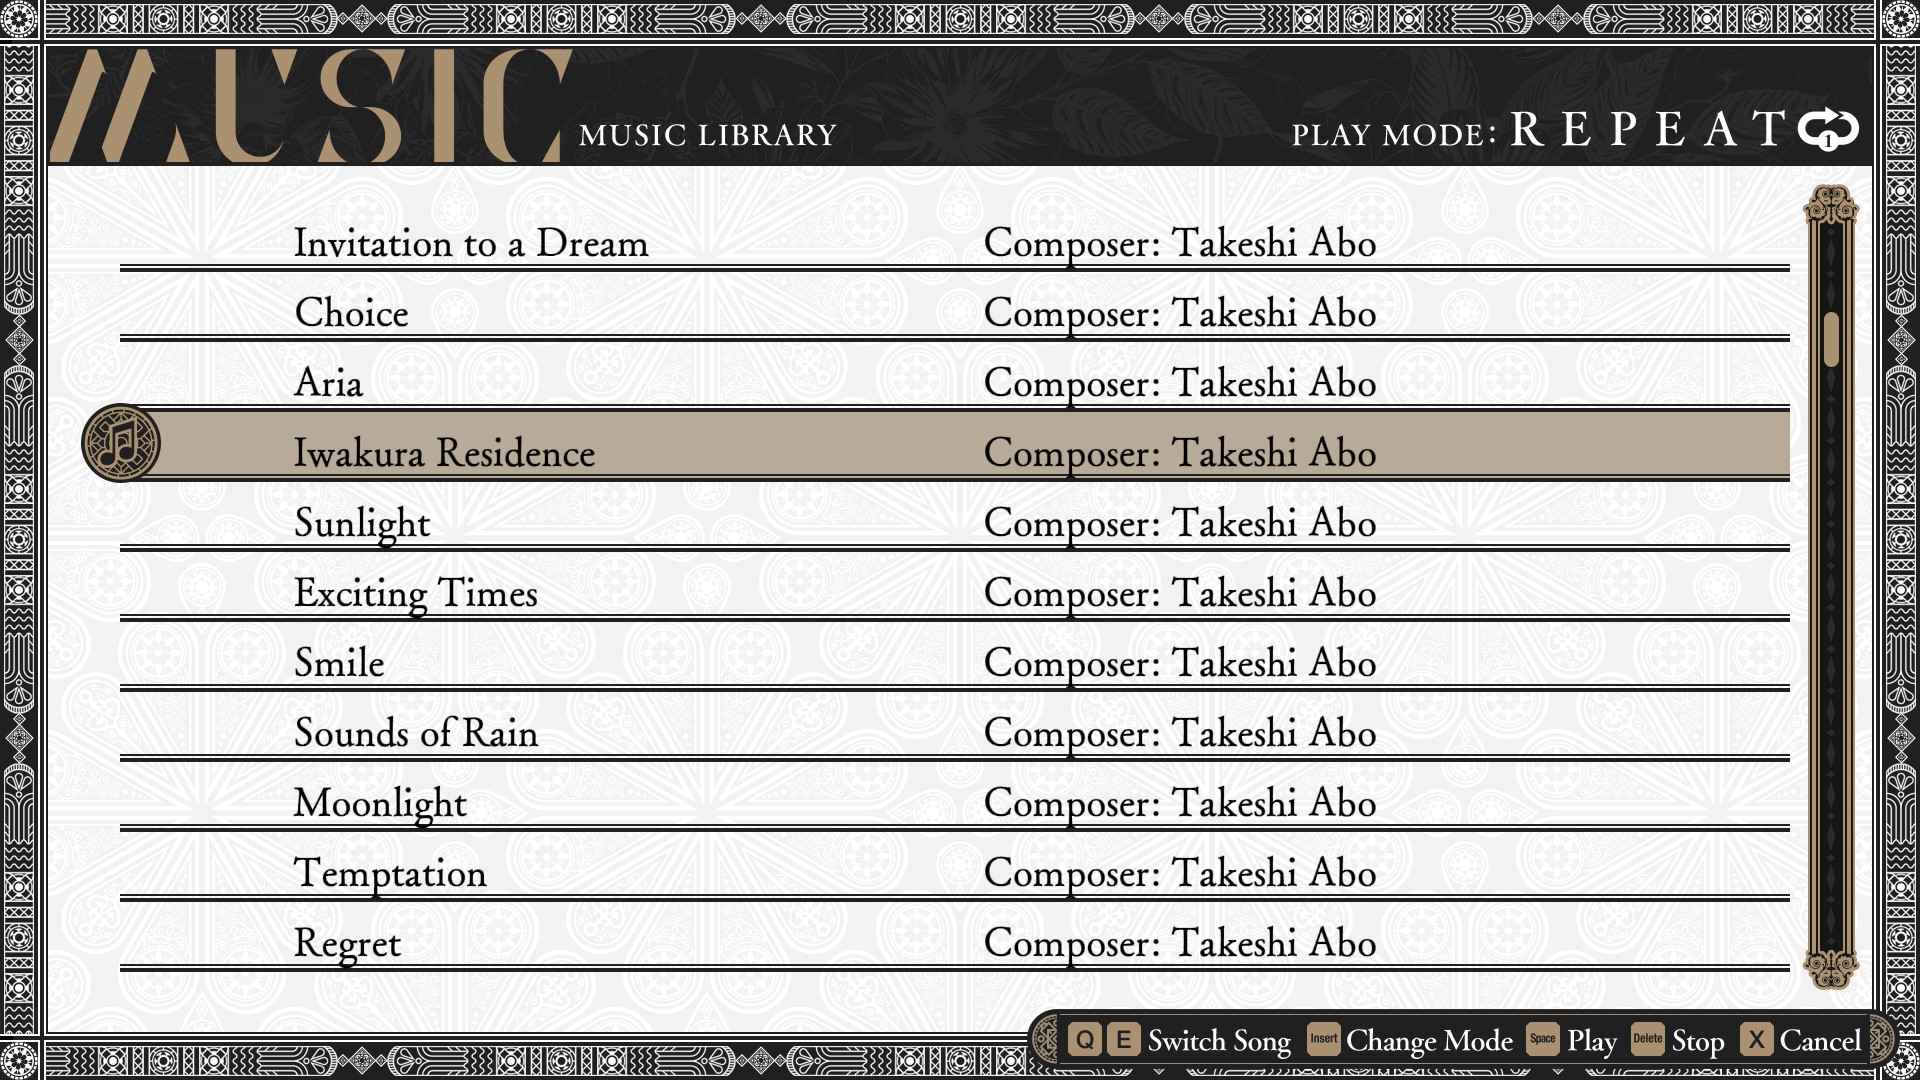Viewport: 1920px width, 1080px height.
Task: Click the Delete key icon
Action: tap(1647, 1039)
